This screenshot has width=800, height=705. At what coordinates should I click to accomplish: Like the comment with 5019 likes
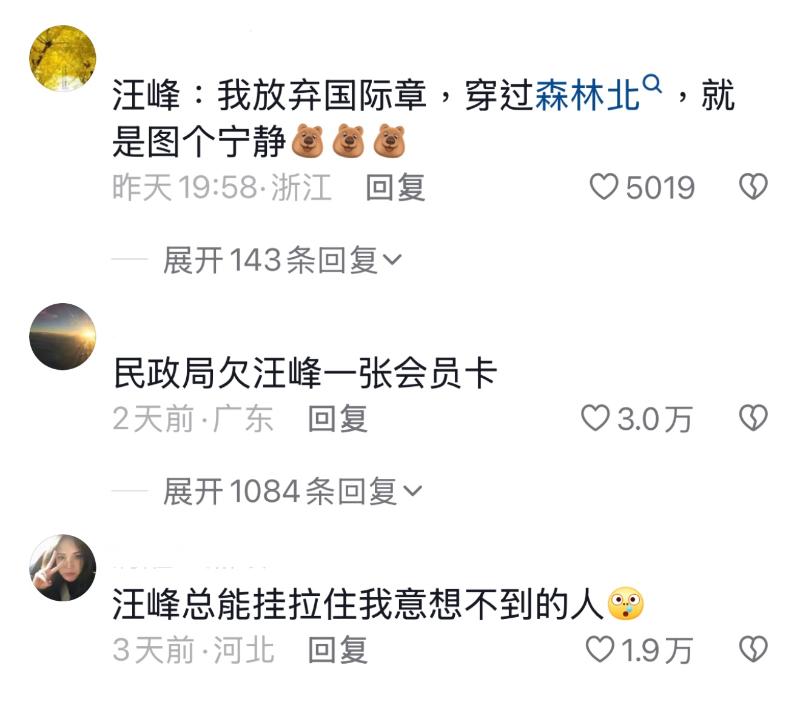[604, 187]
